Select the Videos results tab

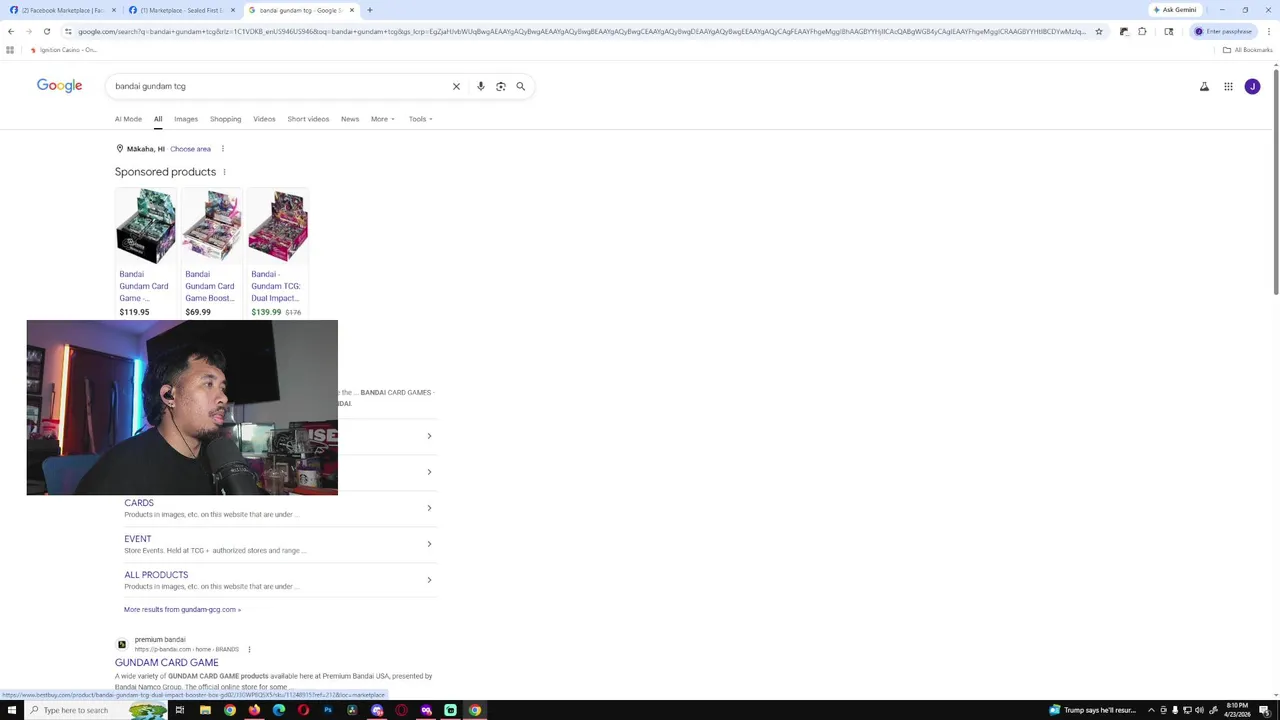264,119
